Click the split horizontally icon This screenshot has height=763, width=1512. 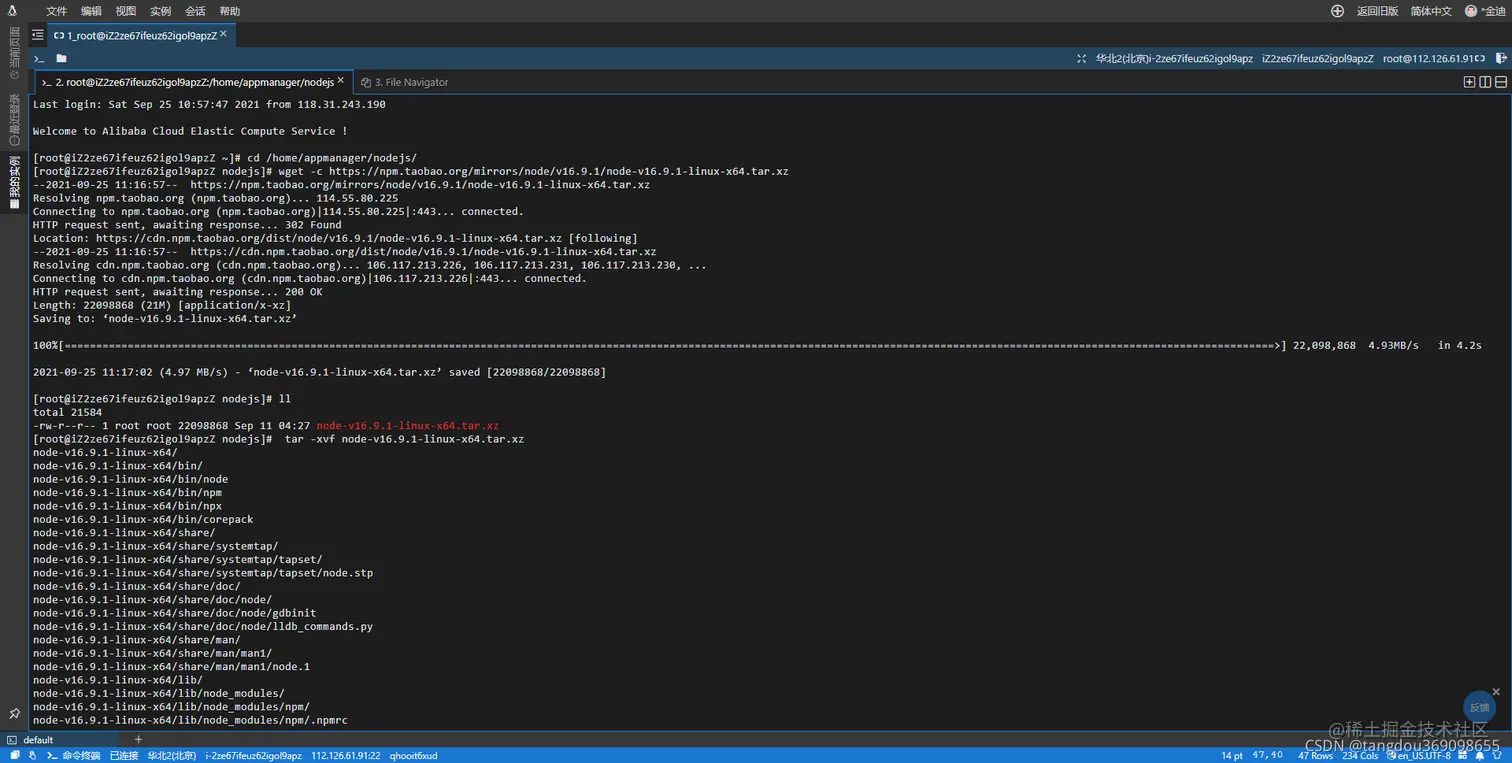[x=1501, y=82]
